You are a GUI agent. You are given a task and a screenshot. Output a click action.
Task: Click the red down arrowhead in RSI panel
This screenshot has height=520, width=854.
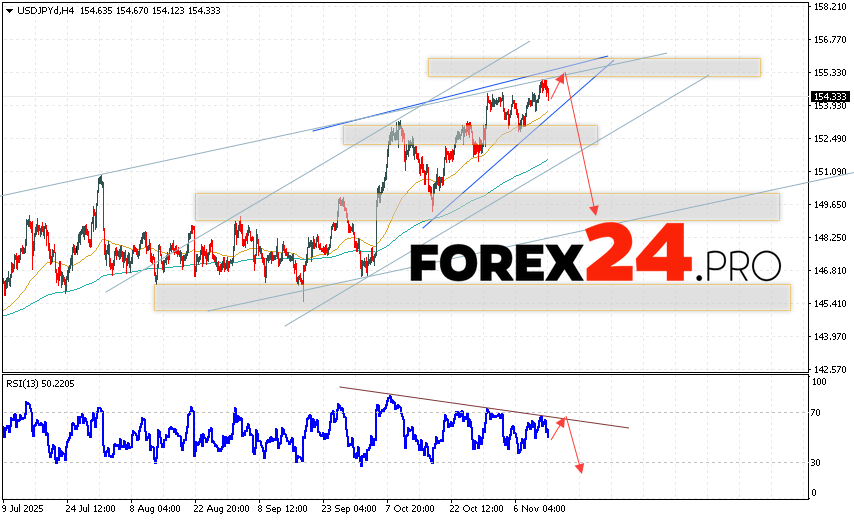579,468
